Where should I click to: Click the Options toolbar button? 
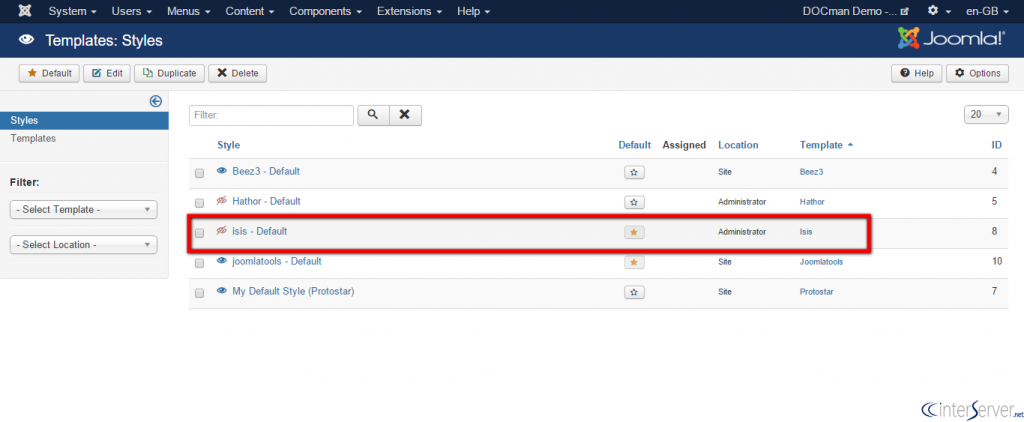(978, 73)
